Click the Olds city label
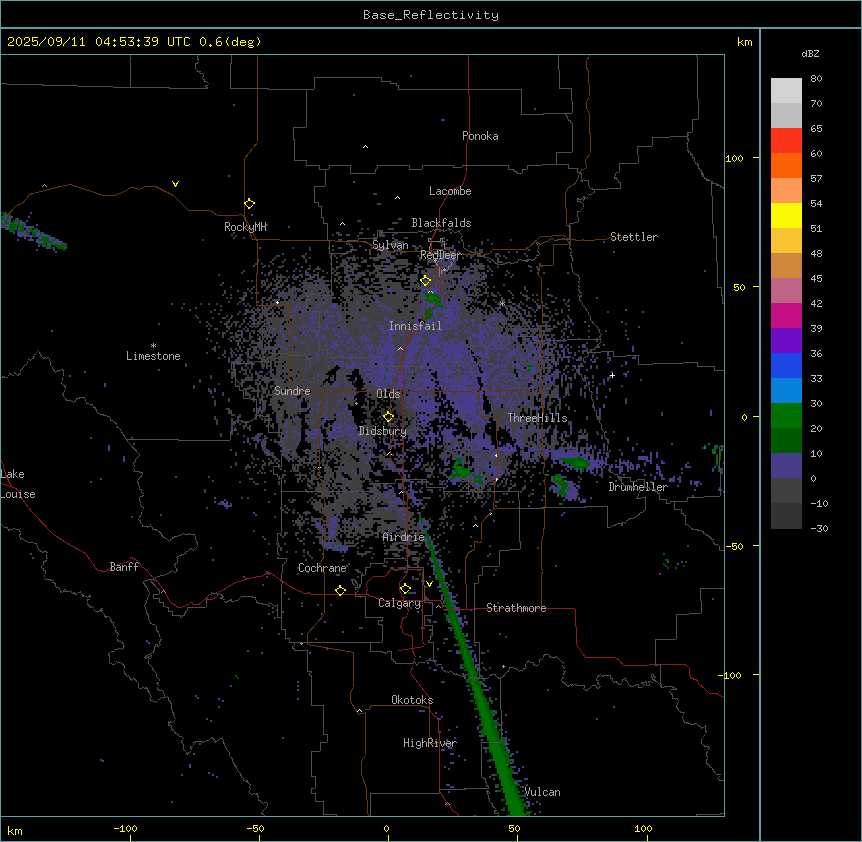862x842 pixels. pos(388,394)
